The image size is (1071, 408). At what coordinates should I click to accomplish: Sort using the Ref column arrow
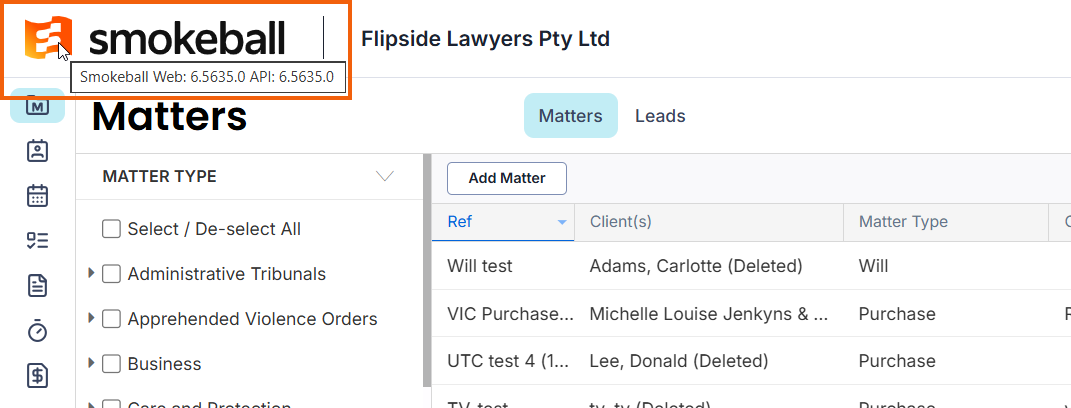(x=562, y=222)
